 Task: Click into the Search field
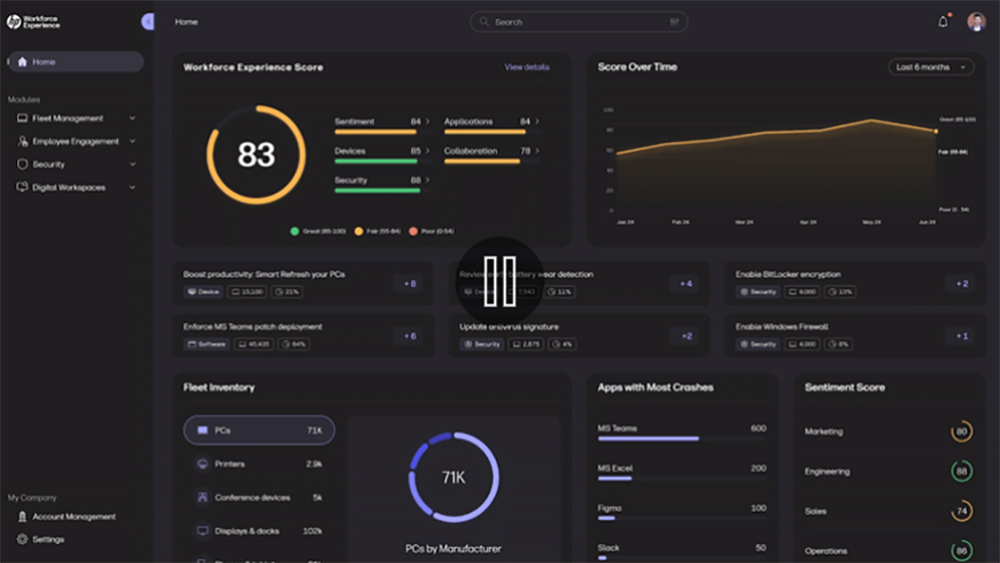579,22
